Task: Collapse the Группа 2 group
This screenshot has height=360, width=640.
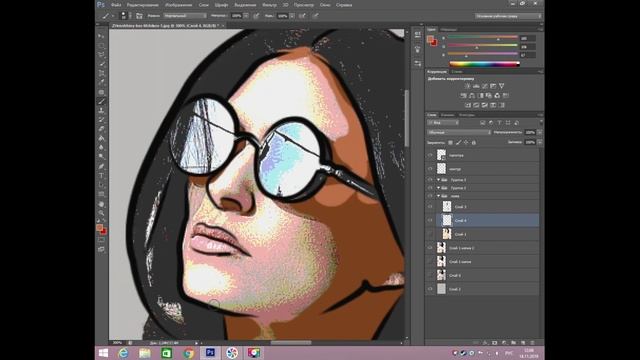Action: [x=439, y=188]
